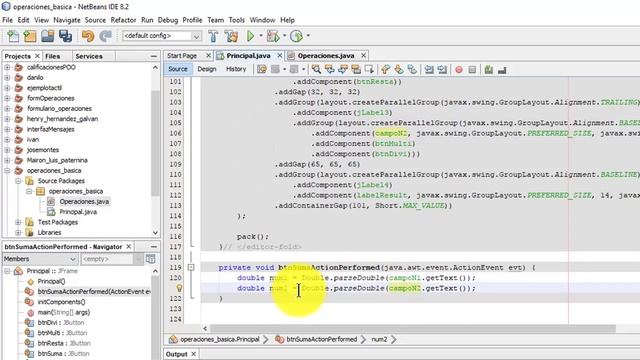Screen dimensions: 640x360
Task: Toggle Navigator filter button beside empty dropdown
Action: [x=151, y=259]
